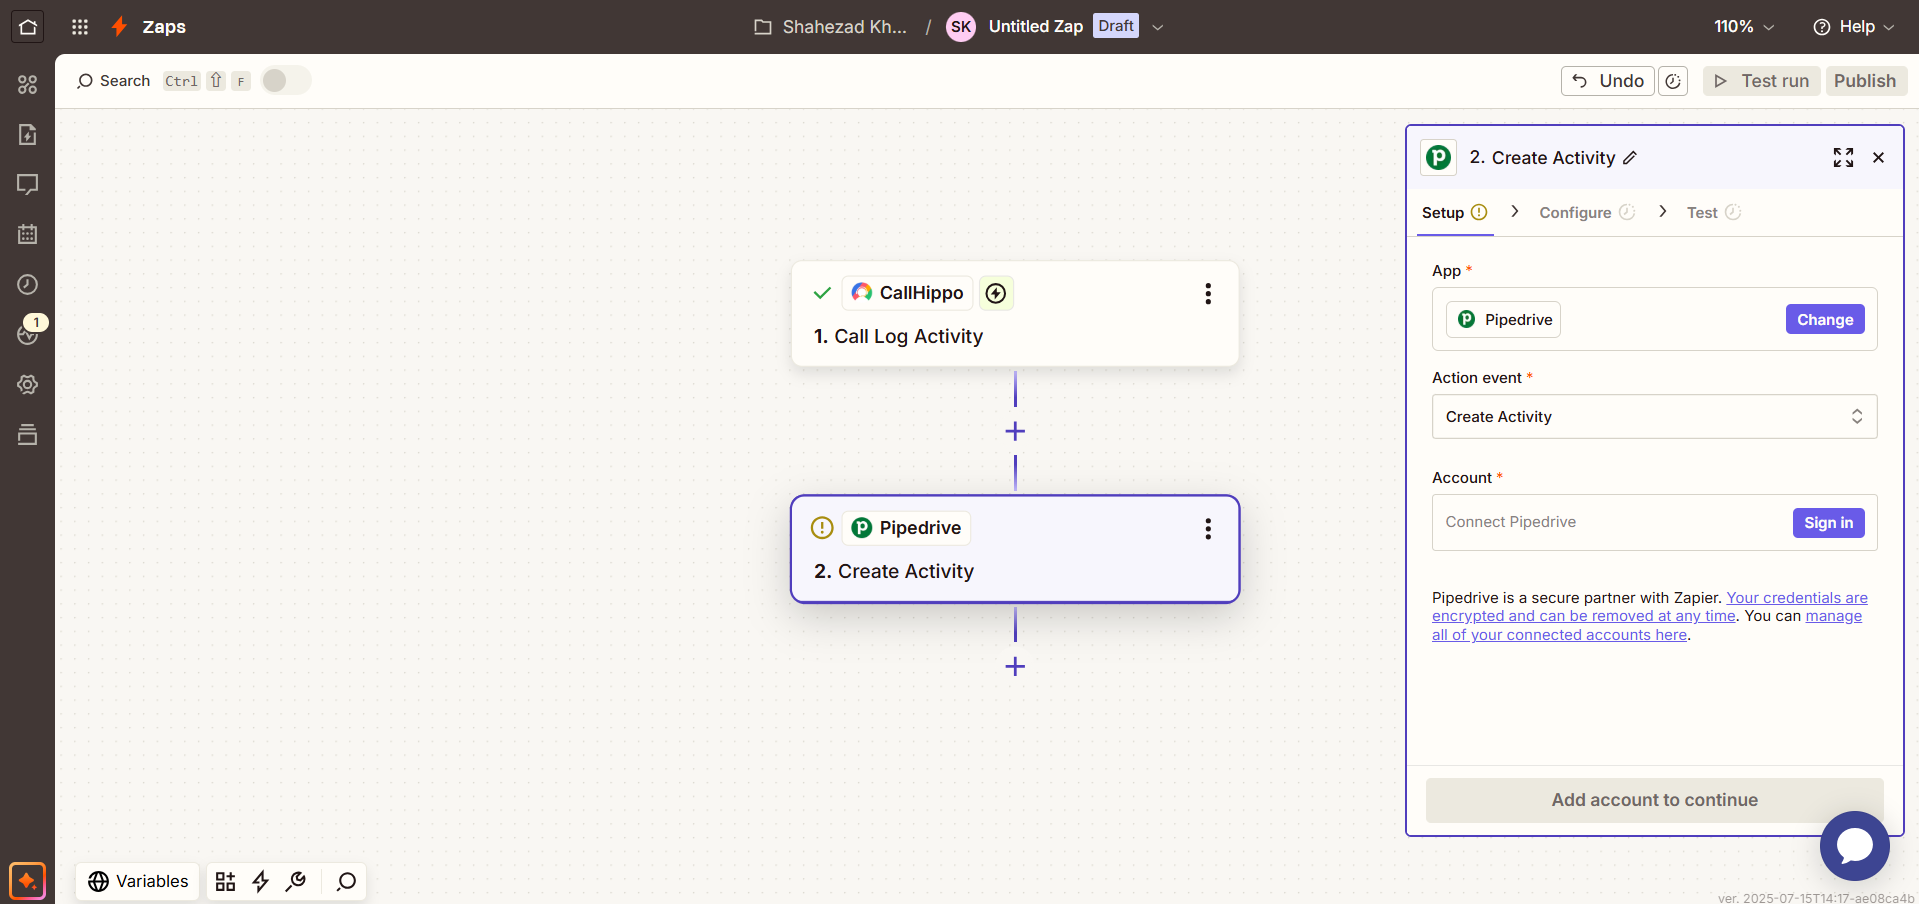Add step between CallHippo and Pipedrive
Screen dimensions: 1919x904
click(x=1015, y=431)
